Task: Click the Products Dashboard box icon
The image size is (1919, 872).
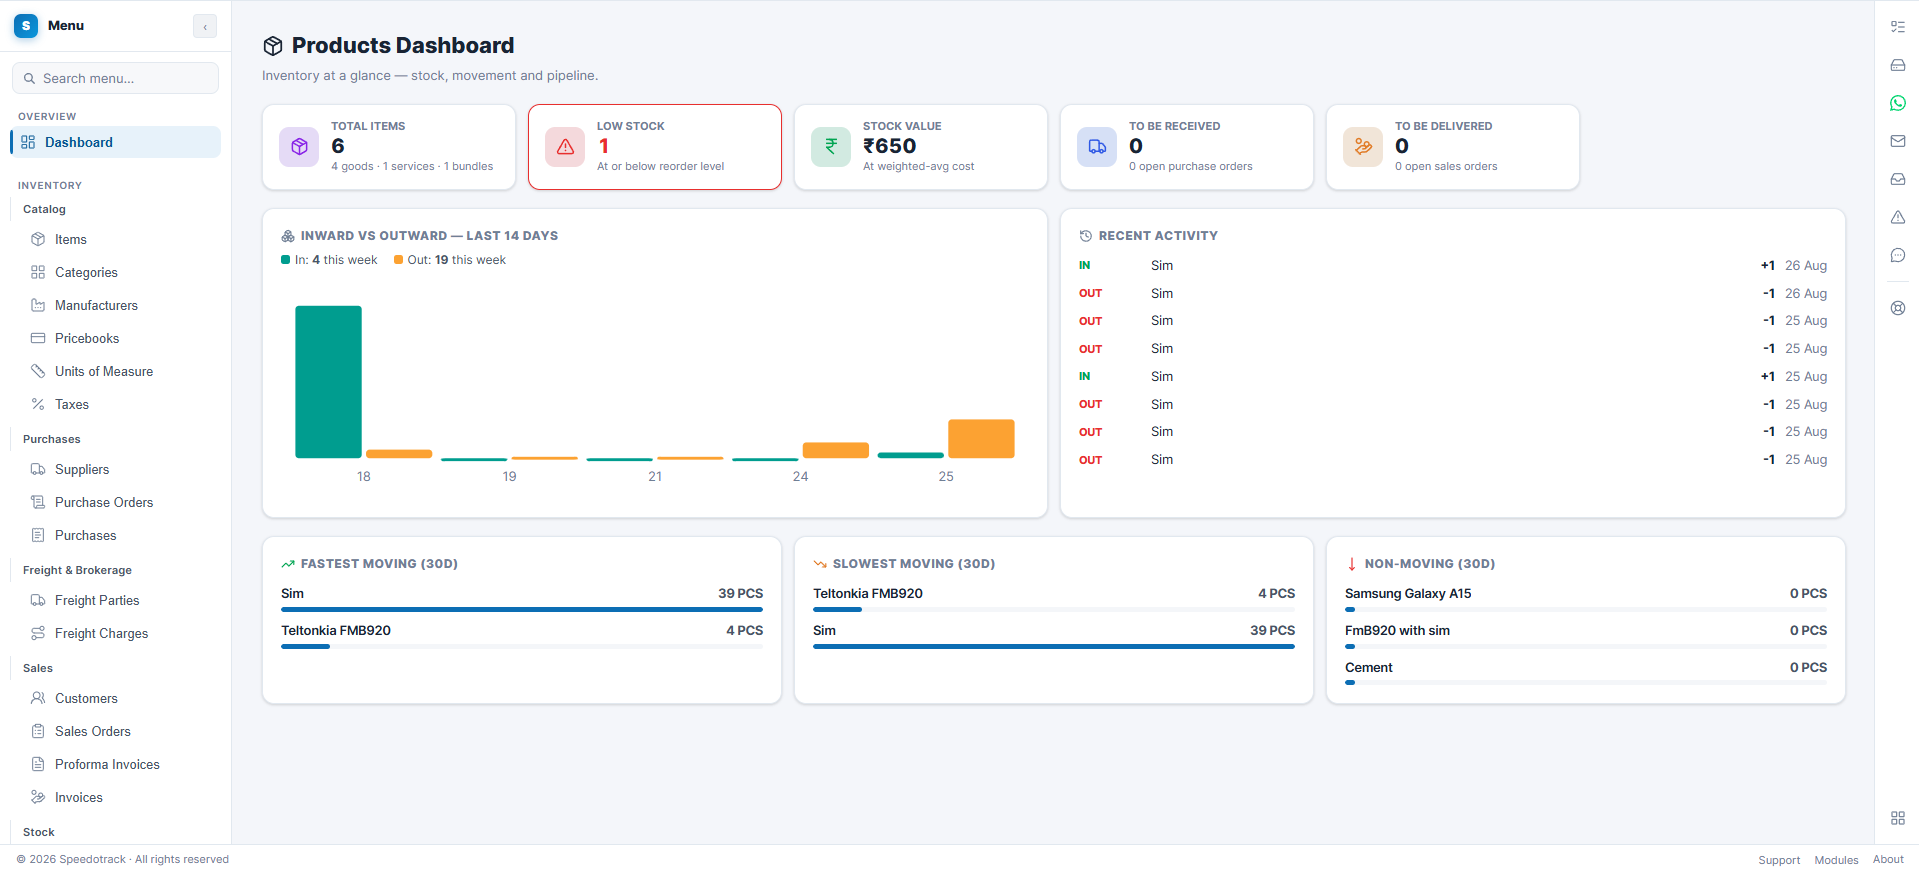Action: [x=273, y=46]
